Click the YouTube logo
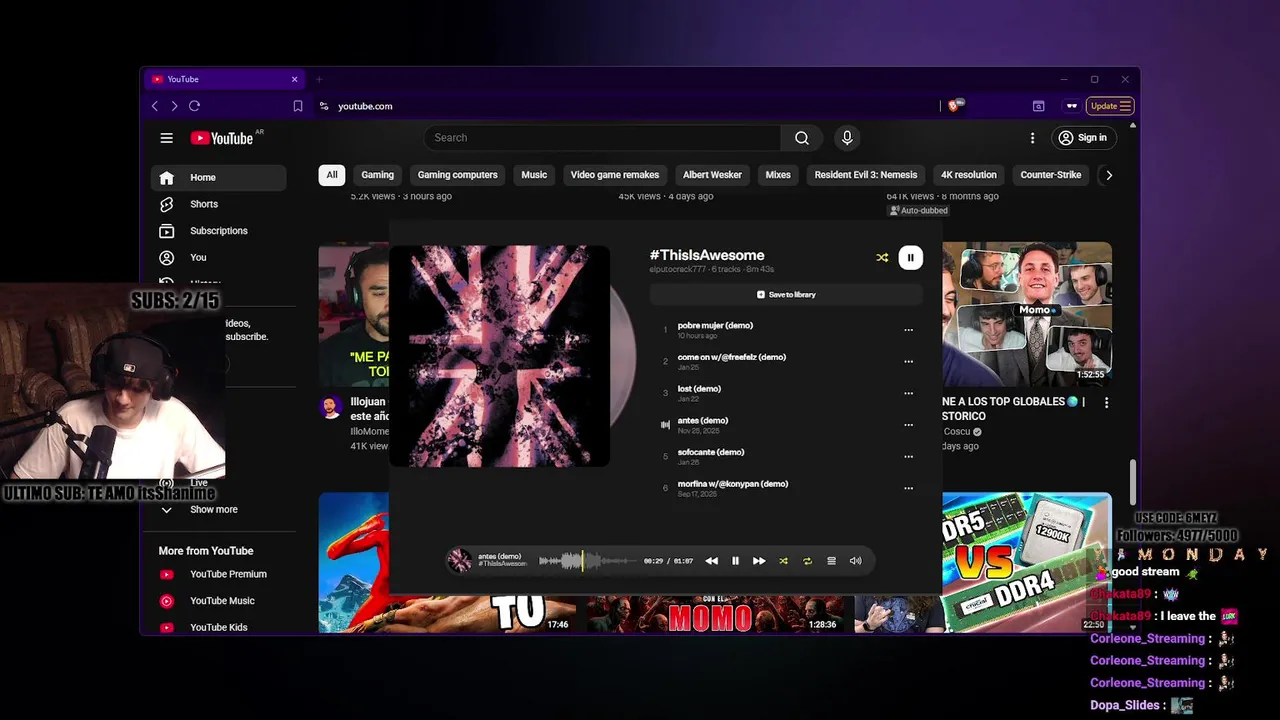Viewport: 1280px width, 720px height. click(x=222, y=138)
